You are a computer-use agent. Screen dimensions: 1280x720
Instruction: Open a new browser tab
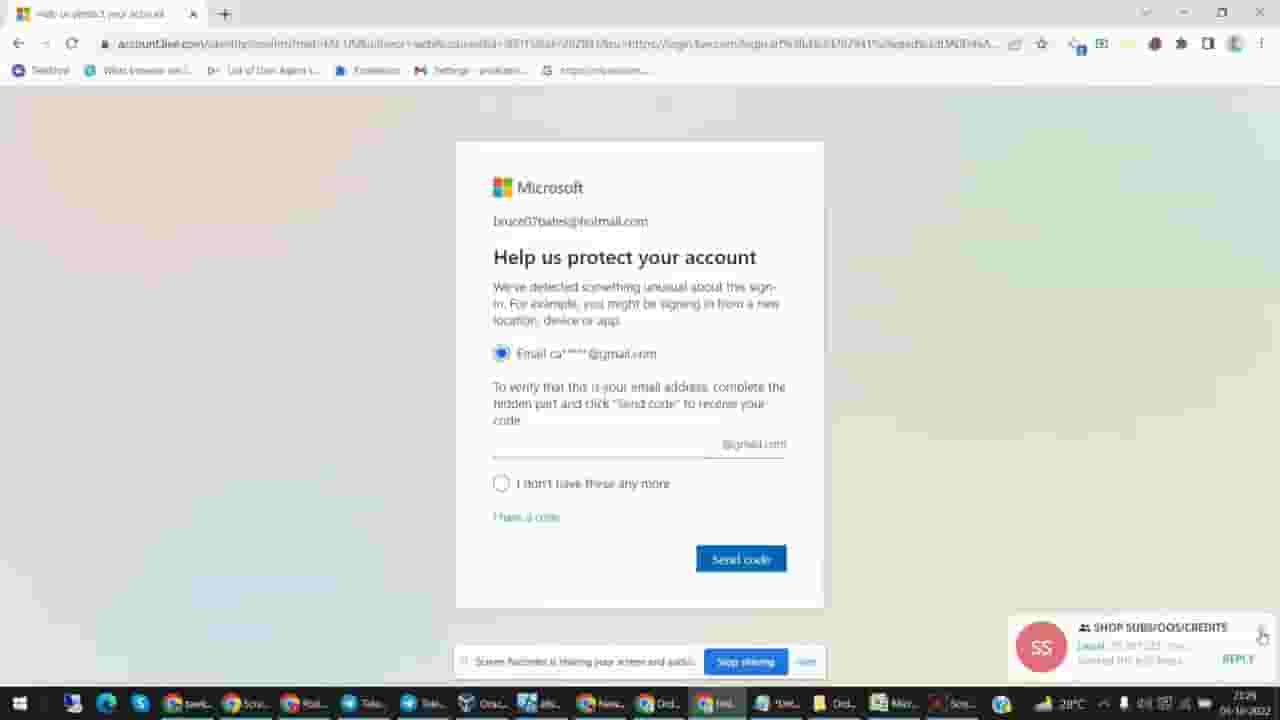click(225, 14)
